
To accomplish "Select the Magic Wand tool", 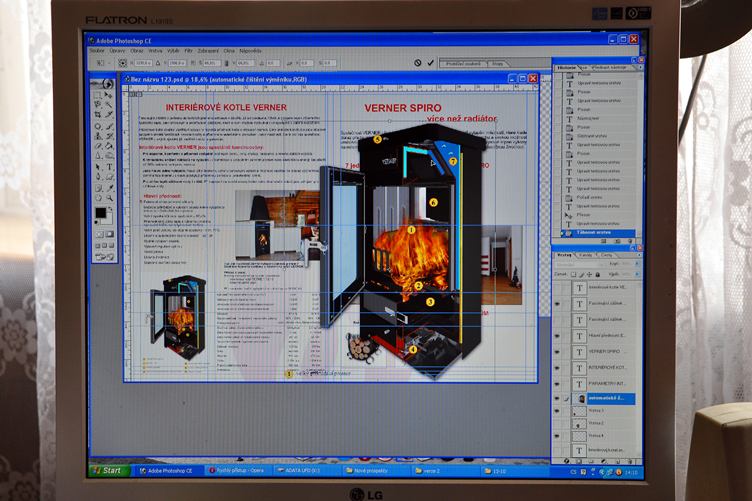I will [109, 105].
